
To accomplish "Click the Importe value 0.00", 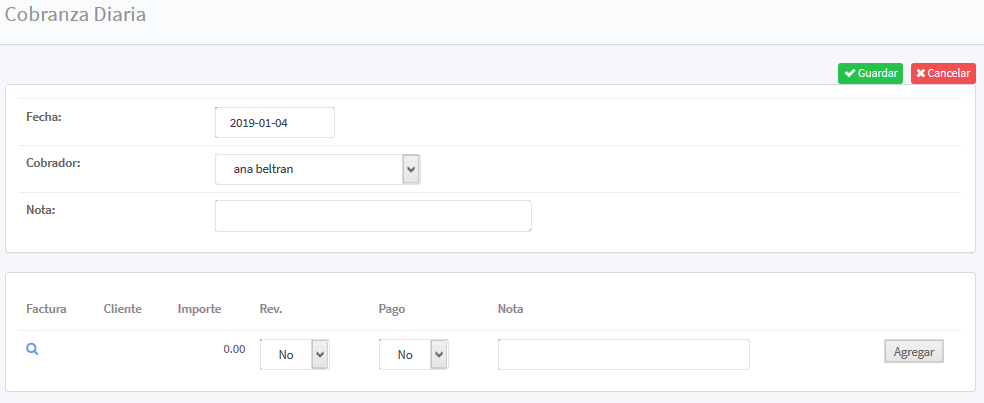I will (x=234, y=350).
